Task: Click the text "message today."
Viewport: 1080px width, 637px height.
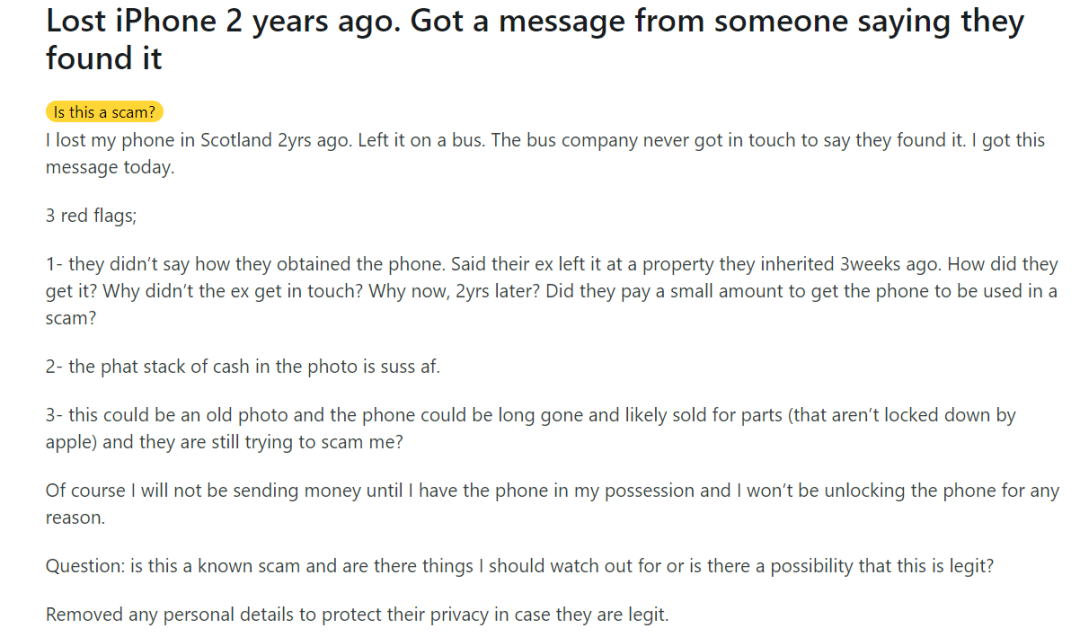Action: click(x=110, y=167)
